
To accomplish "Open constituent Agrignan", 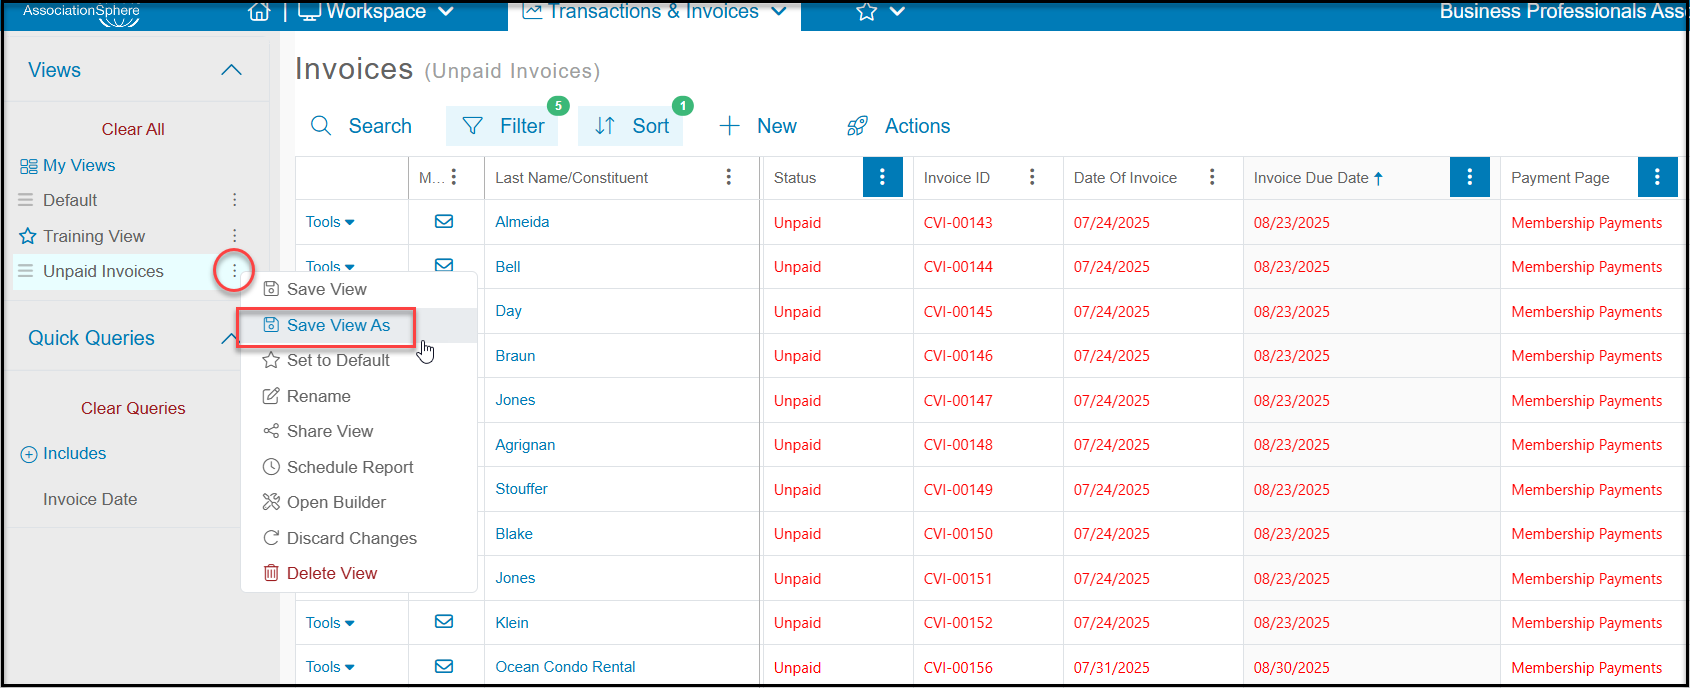I will [525, 445].
